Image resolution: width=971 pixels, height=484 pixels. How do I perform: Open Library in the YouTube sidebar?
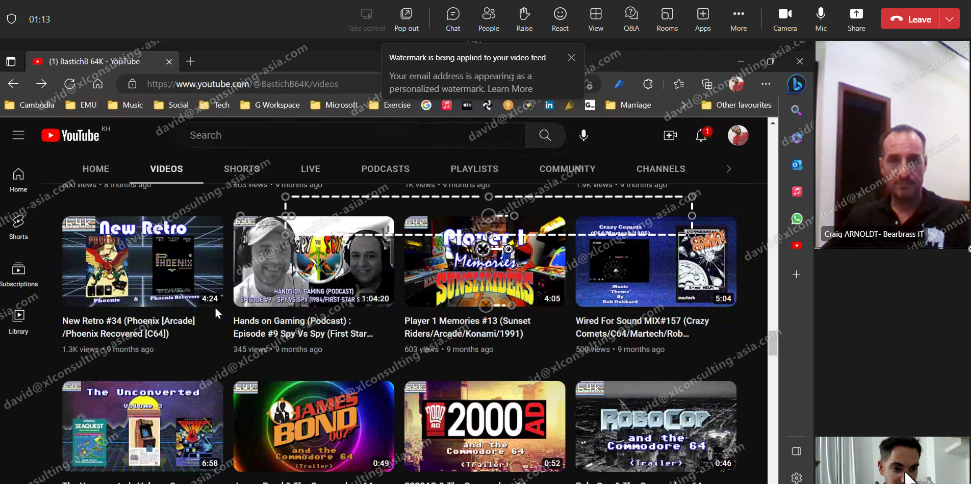coord(19,322)
